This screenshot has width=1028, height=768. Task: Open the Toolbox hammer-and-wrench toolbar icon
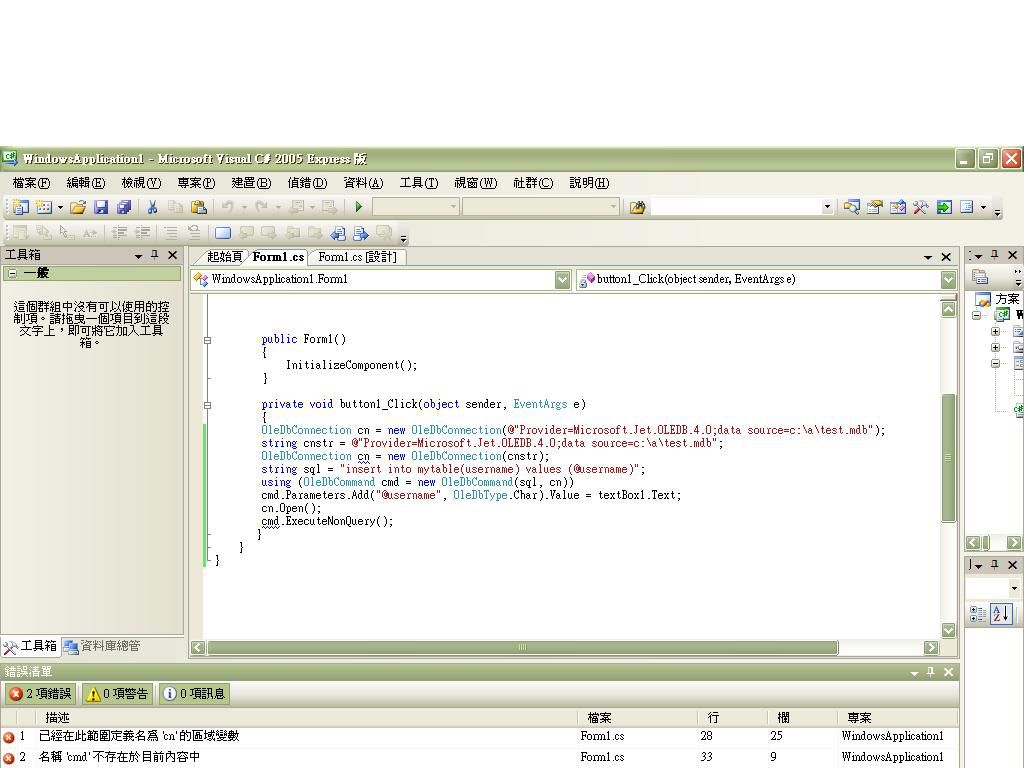click(x=920, y=207)
